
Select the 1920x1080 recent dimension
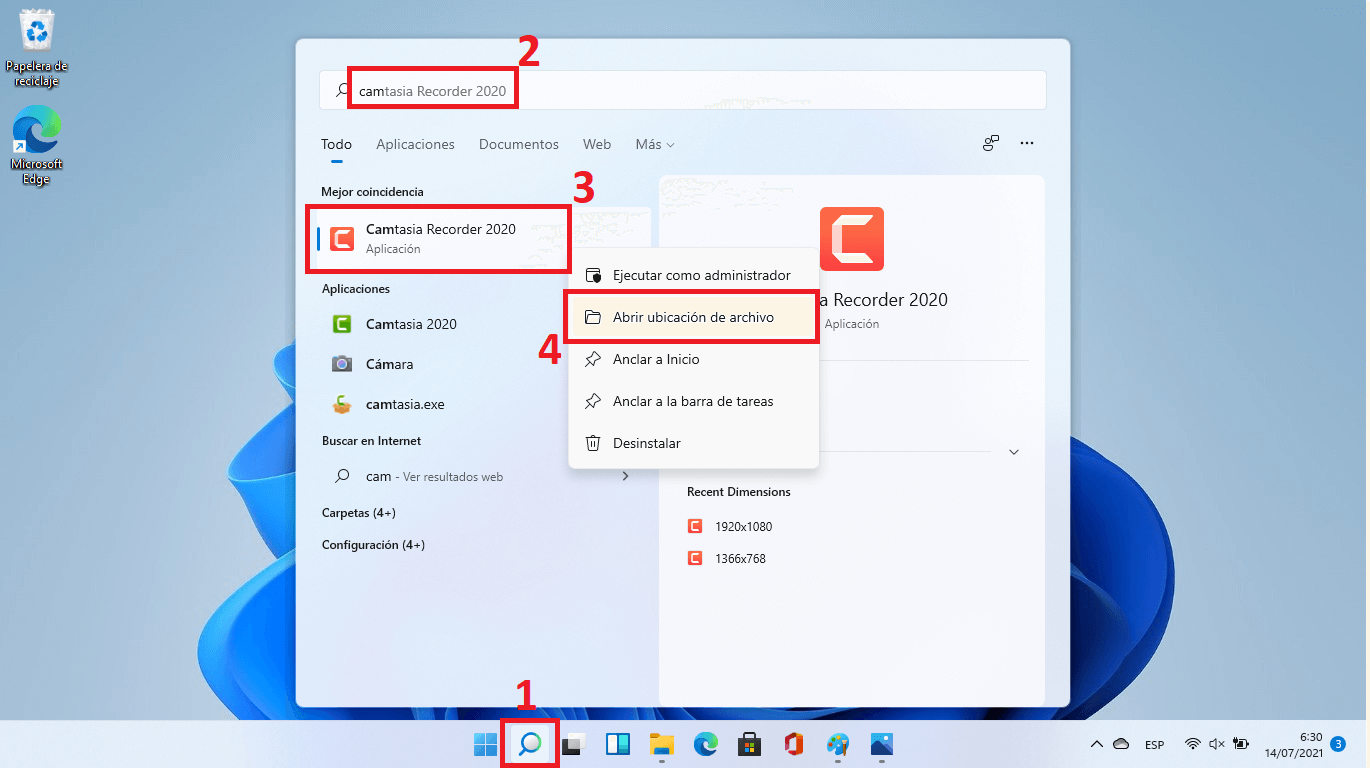click(742, 526)
